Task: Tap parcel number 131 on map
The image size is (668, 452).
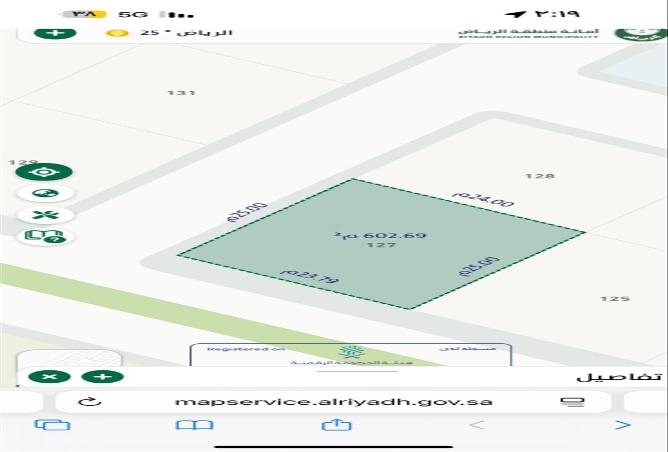Action: [181, 92]
